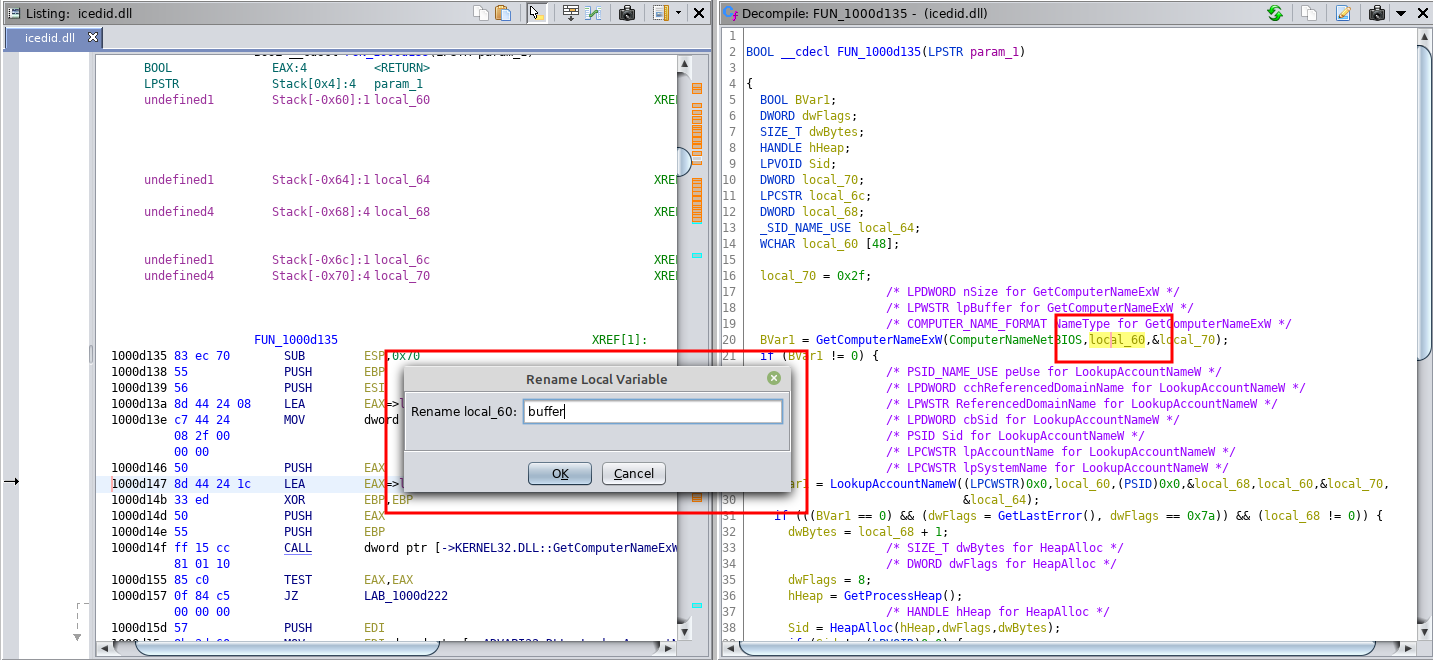This screenshot has width=1433, height=660.
Task: Click 'LPVOID Sid;' declaration in decompiler
Action: tap(798, 164)
